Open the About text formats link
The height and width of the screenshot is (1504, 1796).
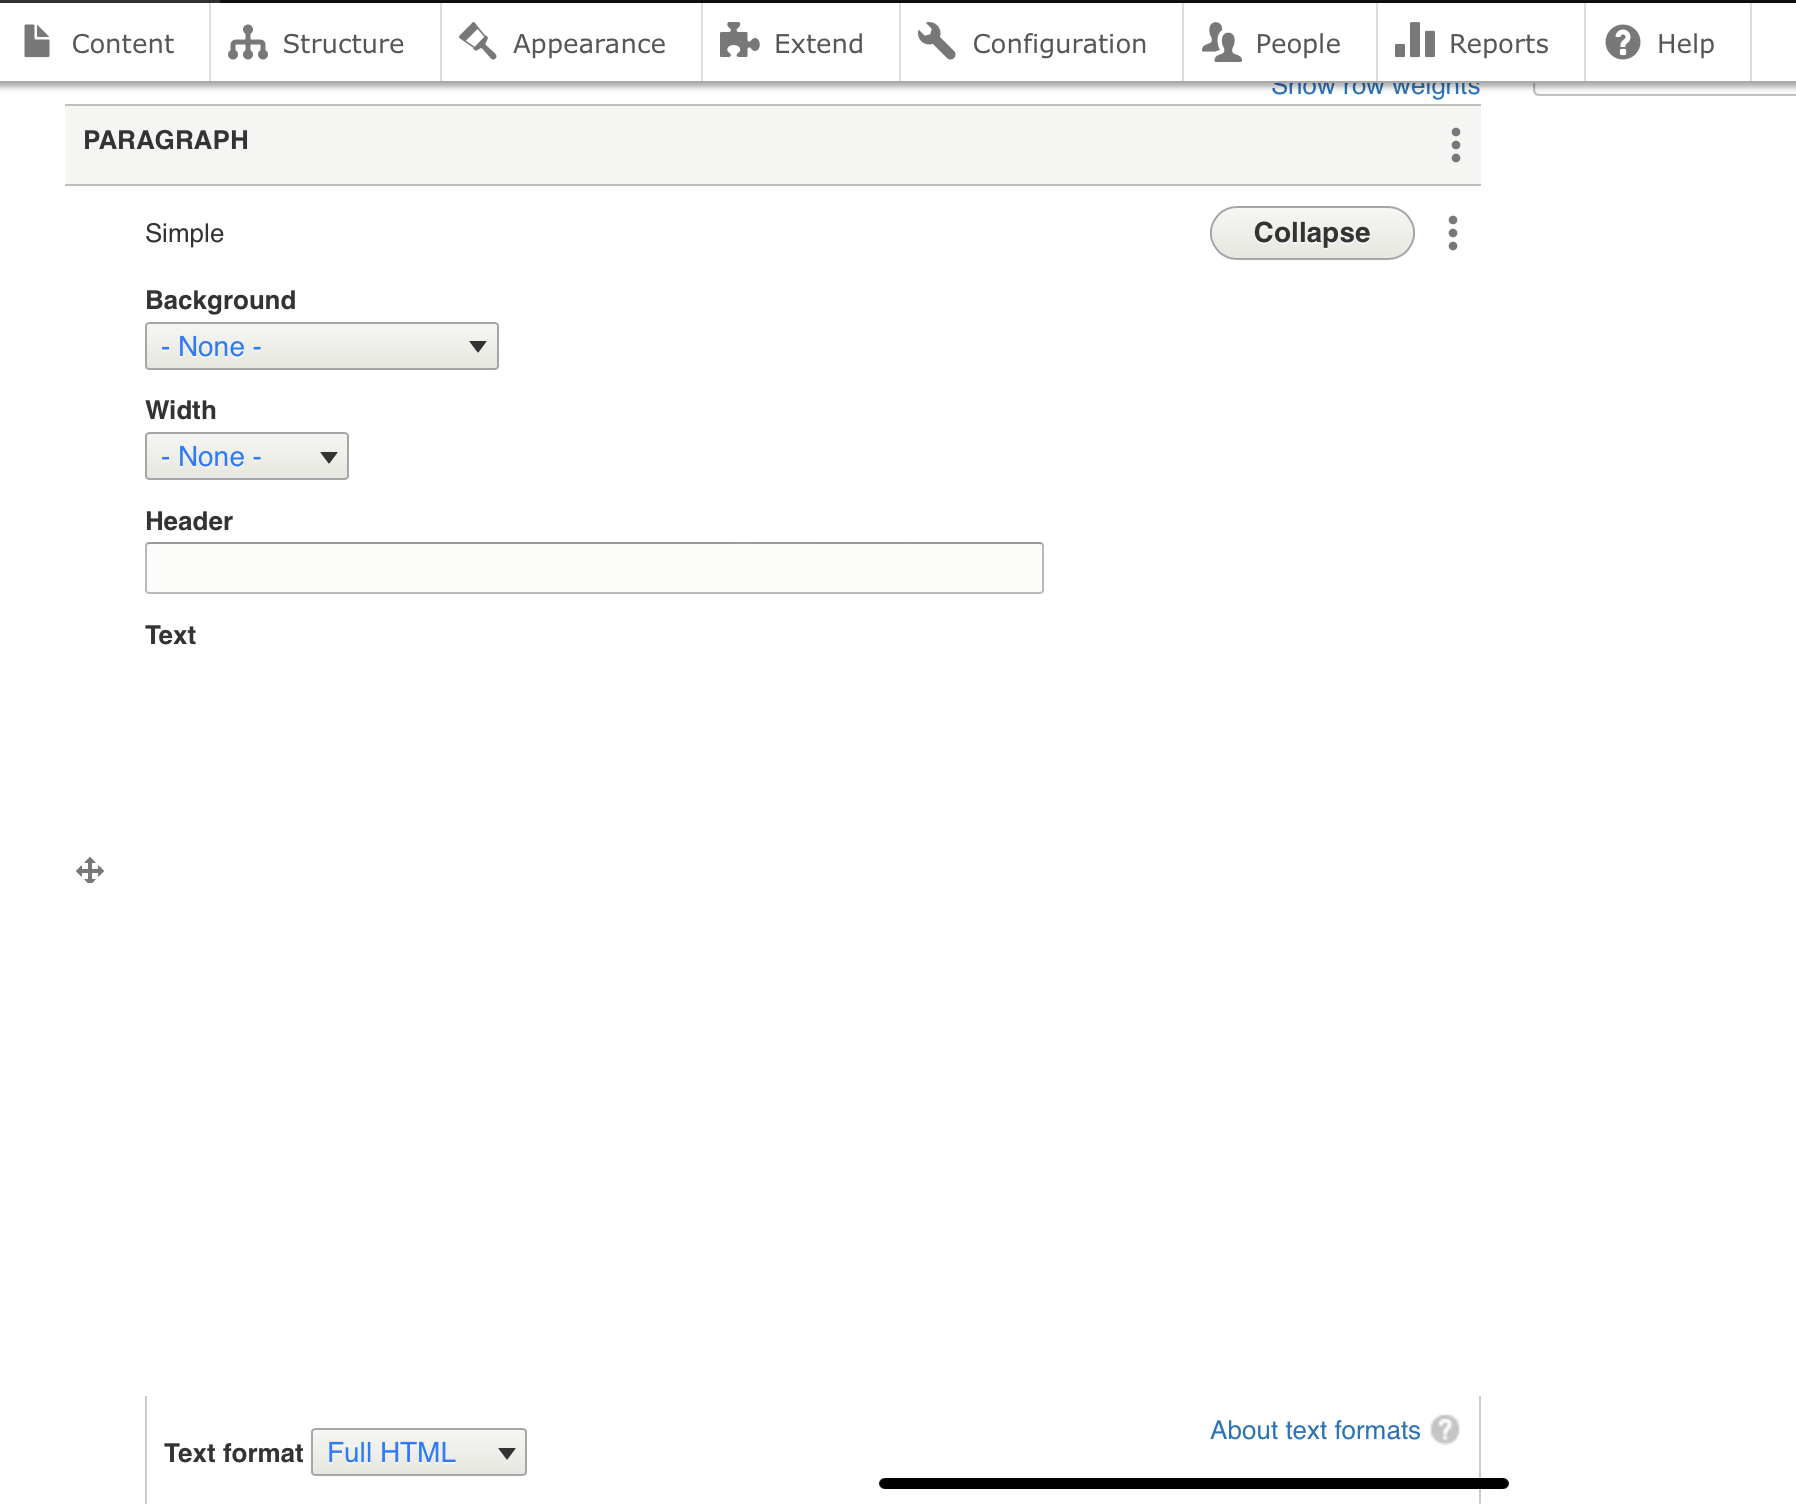point(1315,1430)
